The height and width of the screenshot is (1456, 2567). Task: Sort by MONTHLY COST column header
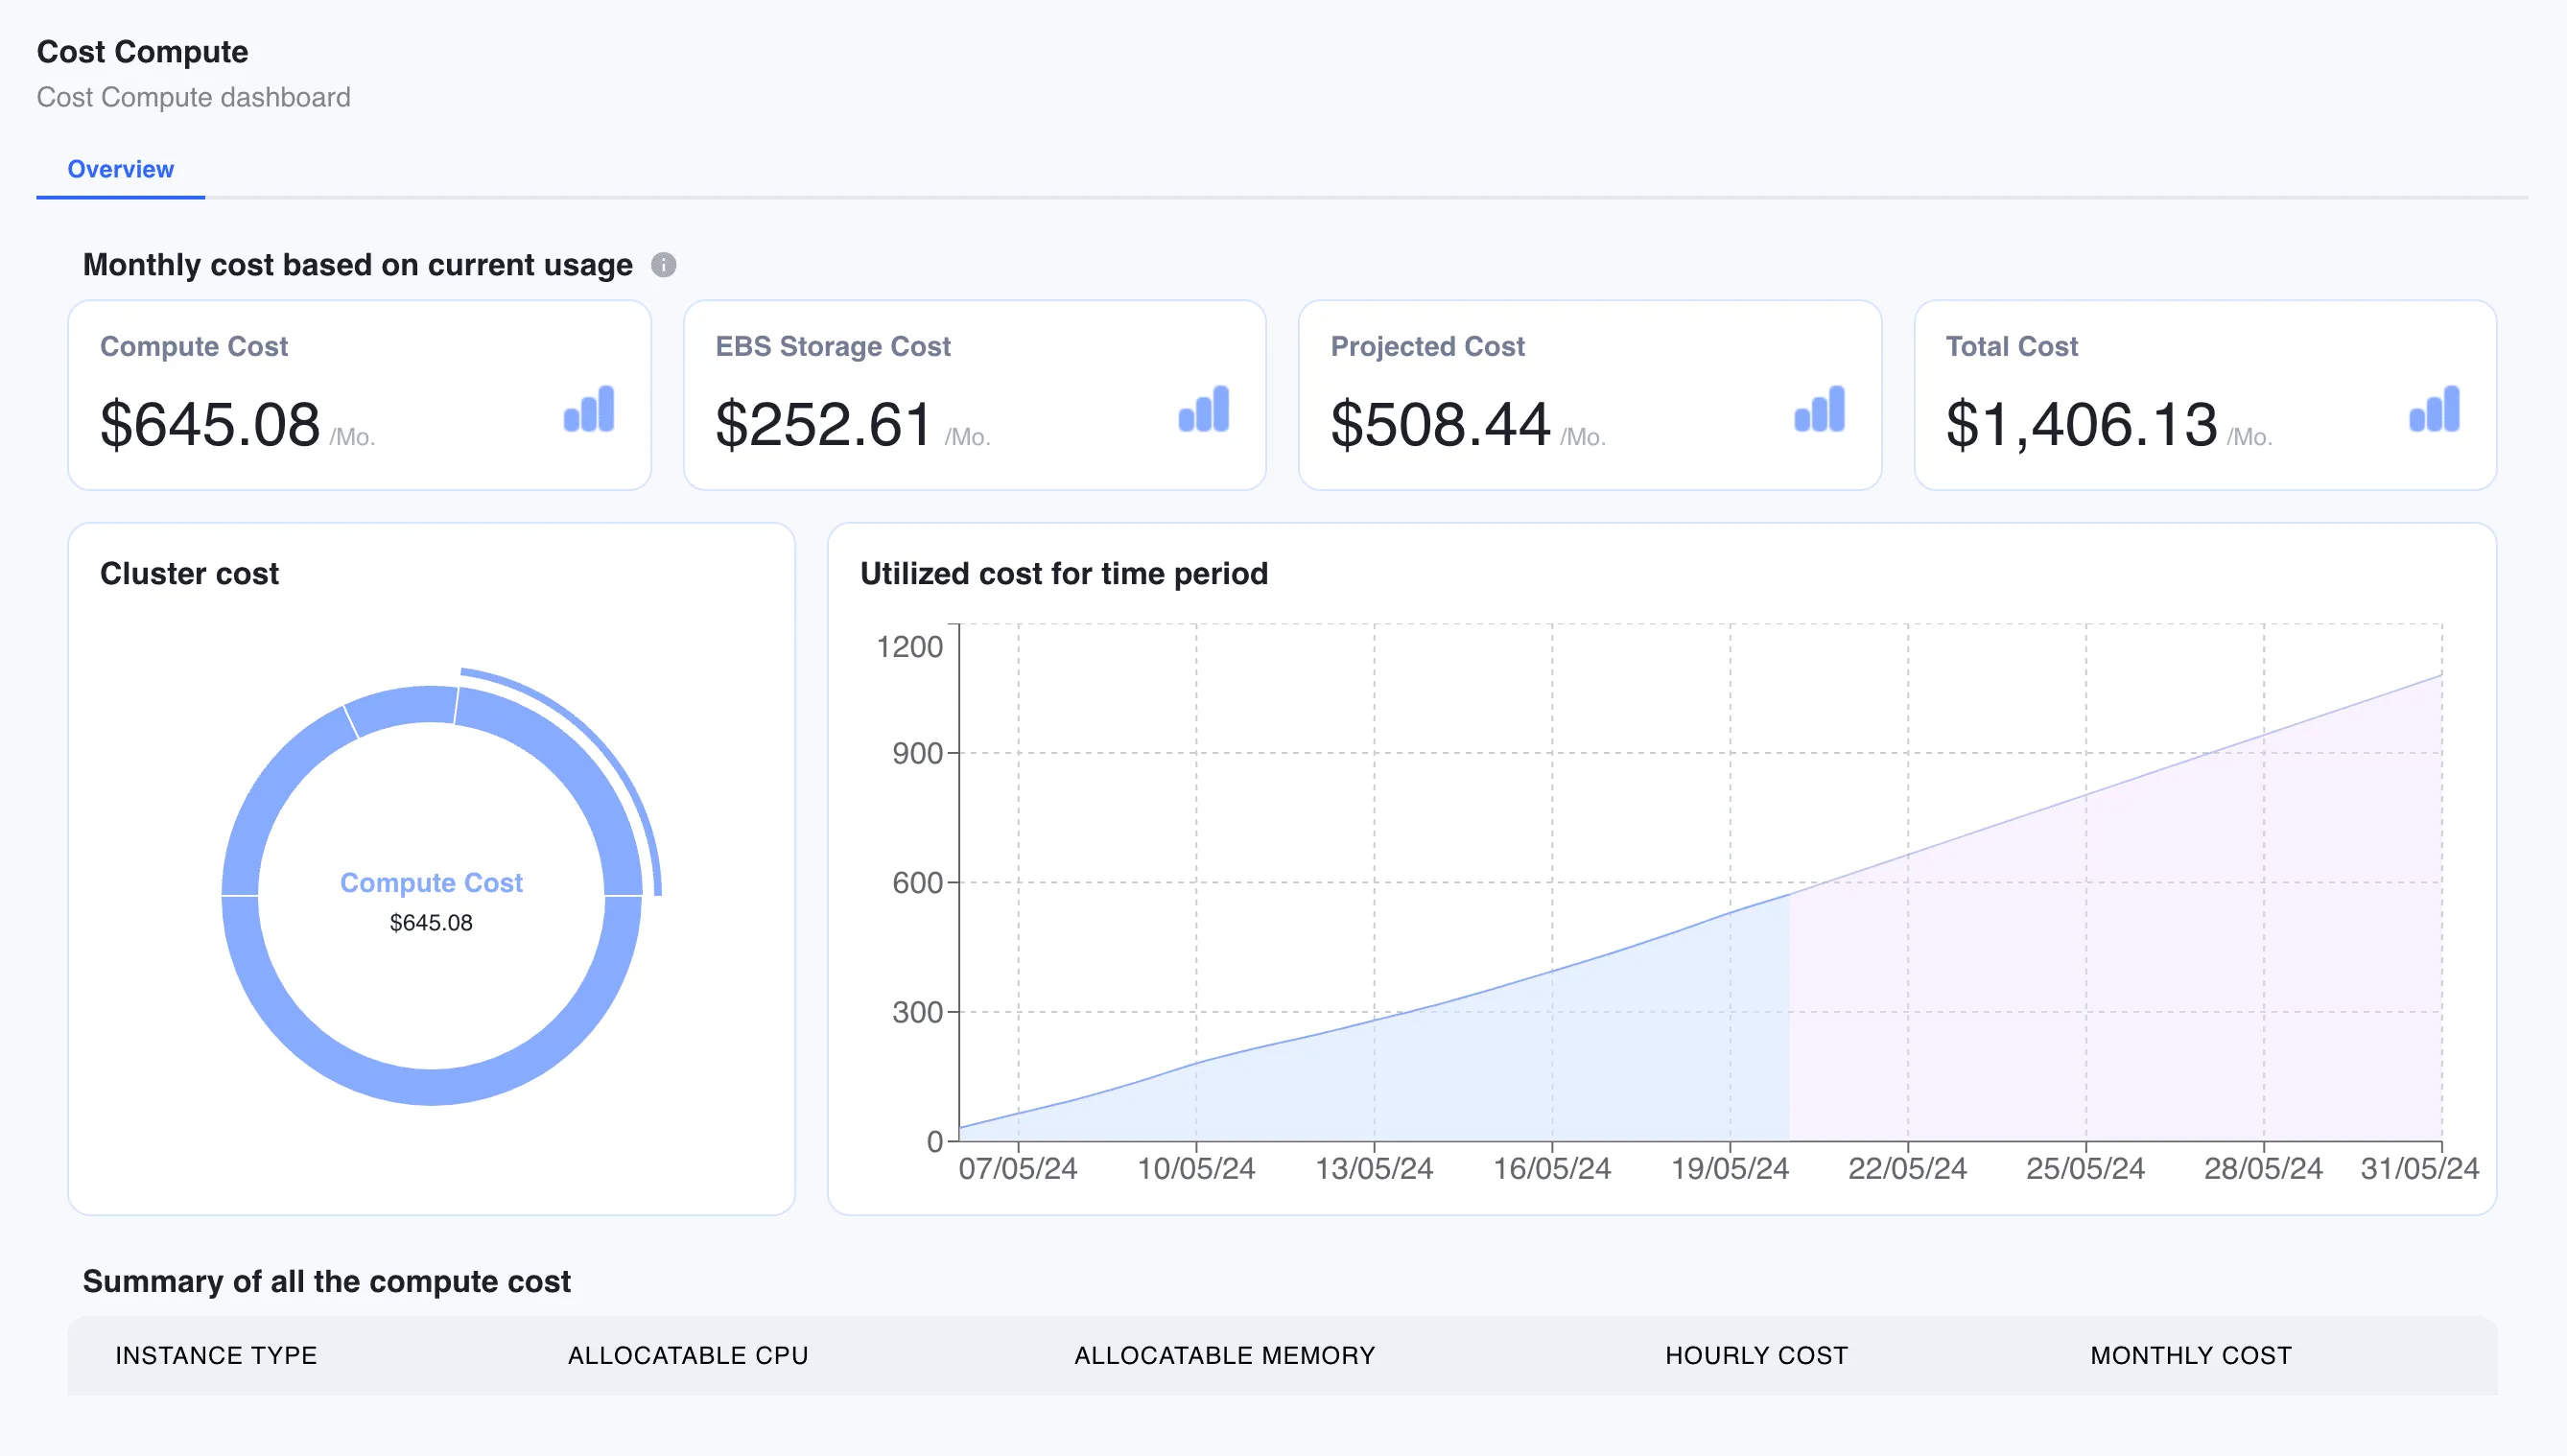(2191, 1355)
